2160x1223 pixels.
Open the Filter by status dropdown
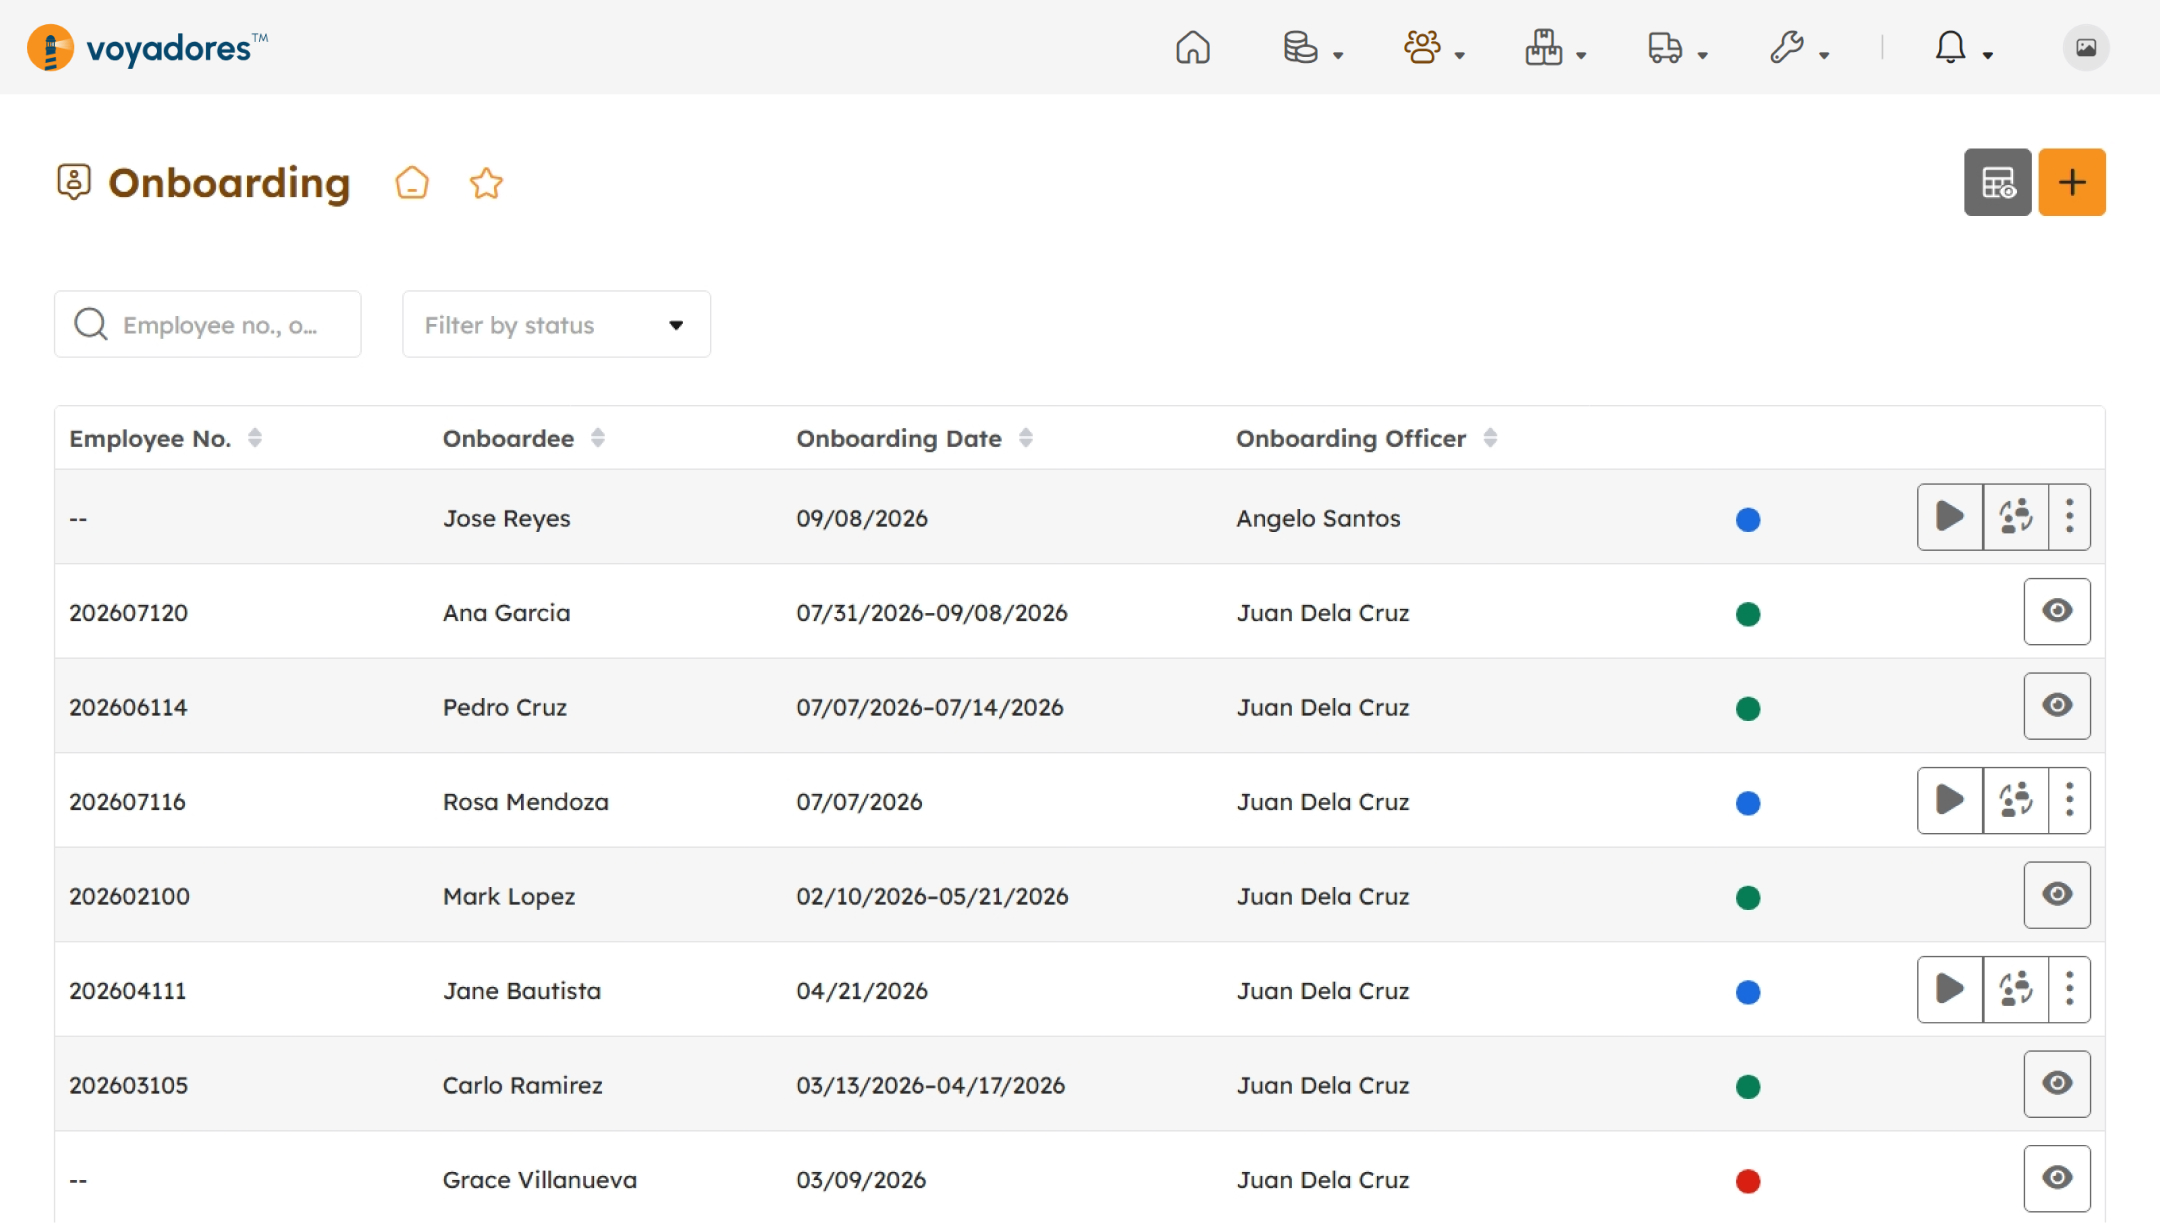pyautogui.click(x=556, y=324)
